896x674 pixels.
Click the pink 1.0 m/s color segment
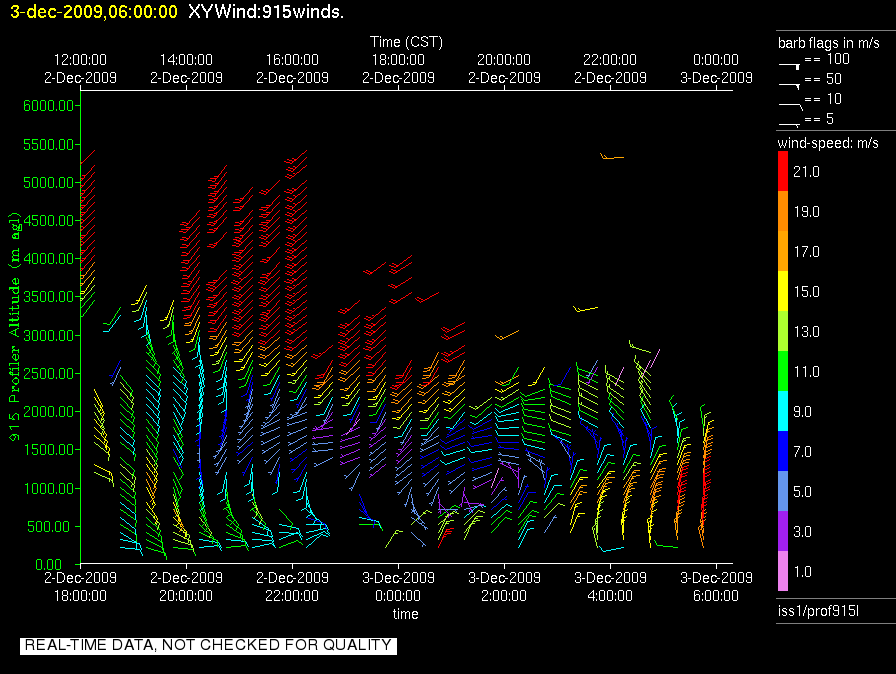tap(783, 571)
